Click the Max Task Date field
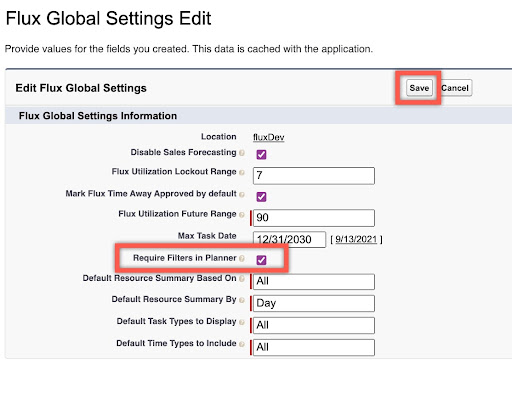The height and width of the screenshot is (393, 512). [289, 239]
